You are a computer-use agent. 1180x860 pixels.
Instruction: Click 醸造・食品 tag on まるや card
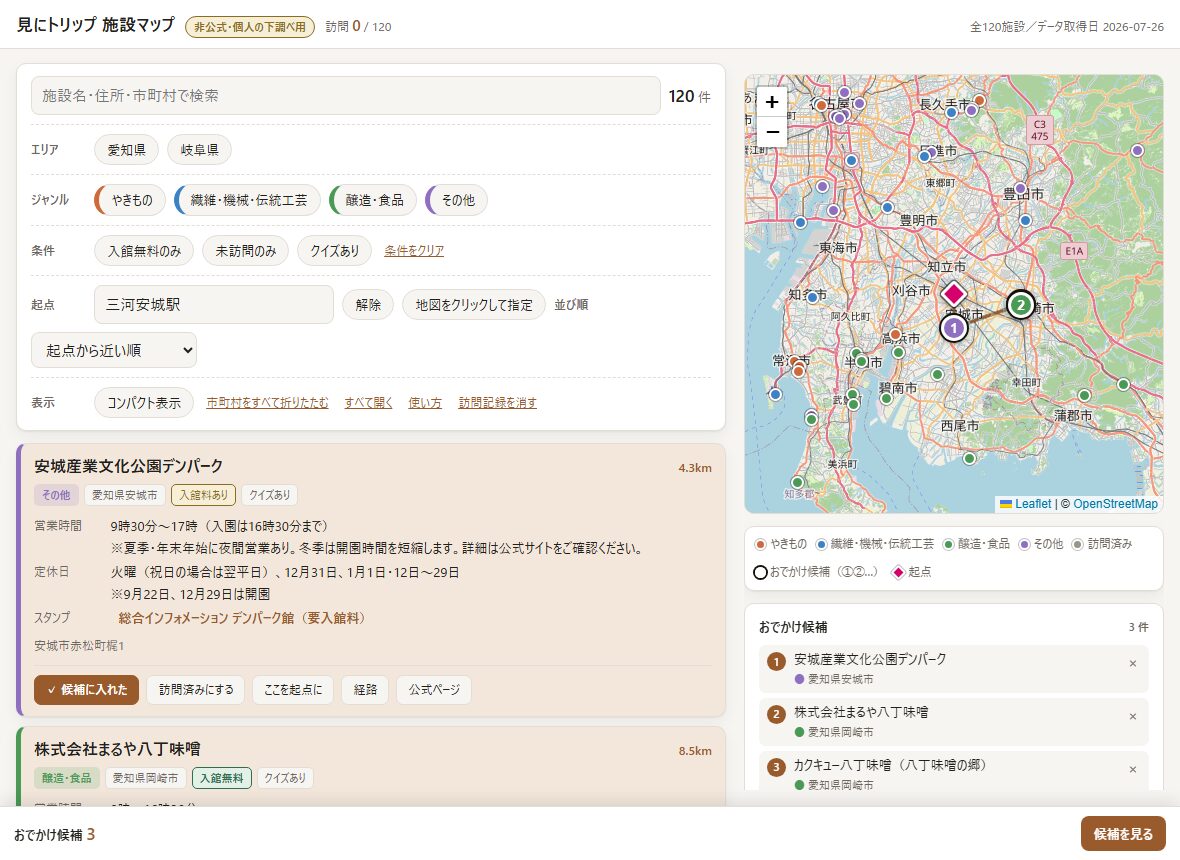(66, 777)
